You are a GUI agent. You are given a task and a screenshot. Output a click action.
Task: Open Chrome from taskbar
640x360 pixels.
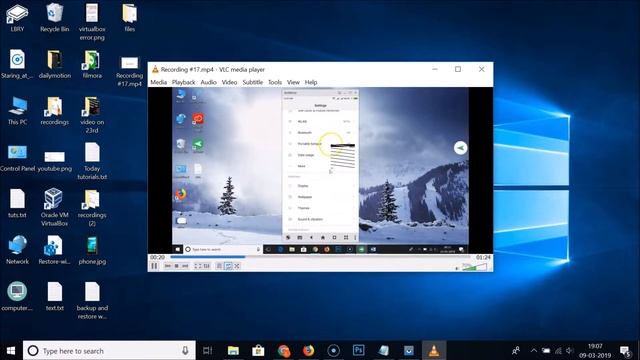click(x=284, y=351)
